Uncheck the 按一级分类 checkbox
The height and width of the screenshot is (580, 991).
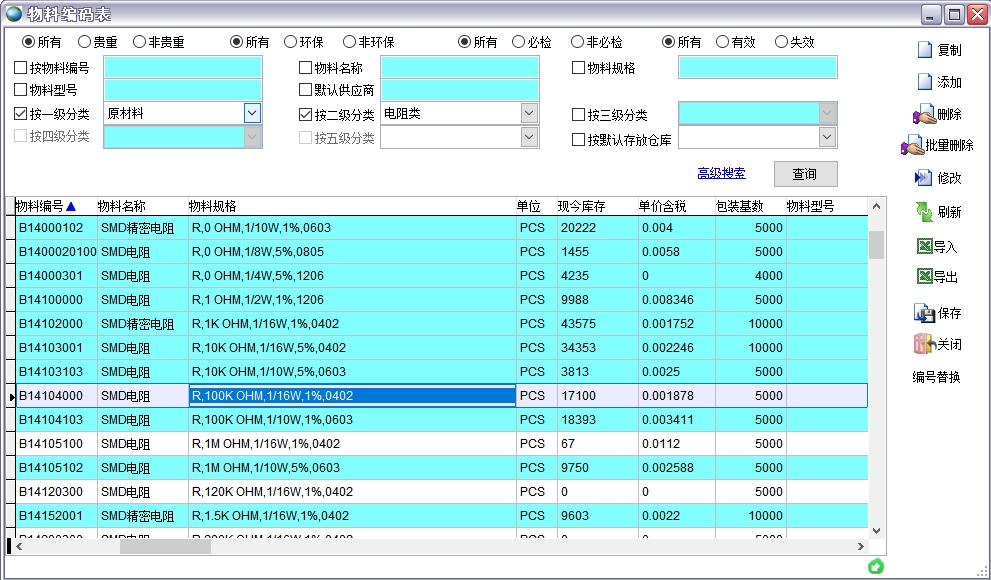[x=21, y=114]
